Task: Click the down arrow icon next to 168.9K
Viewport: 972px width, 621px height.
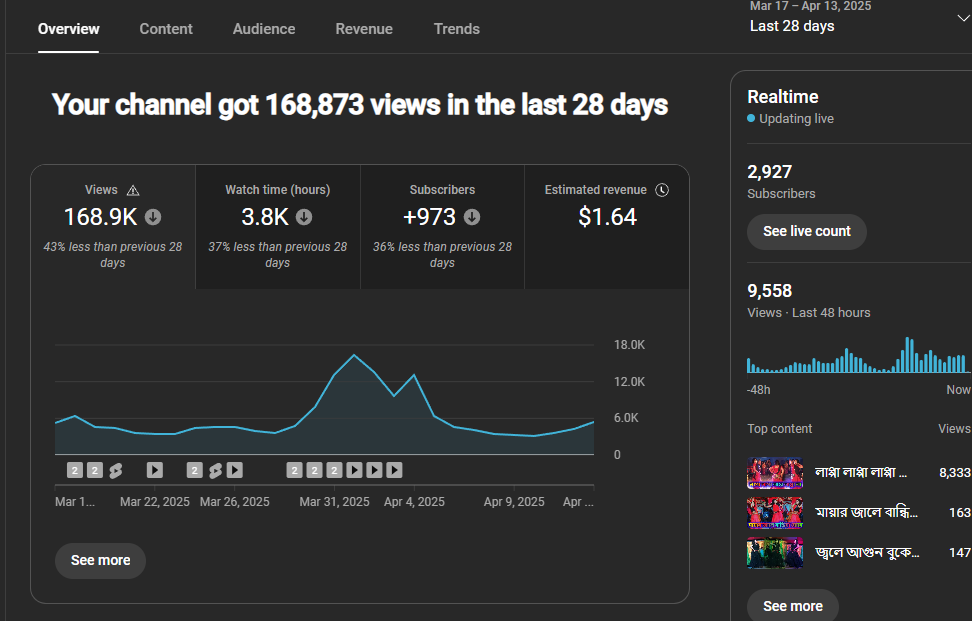Action: click(x=153, y=217)
